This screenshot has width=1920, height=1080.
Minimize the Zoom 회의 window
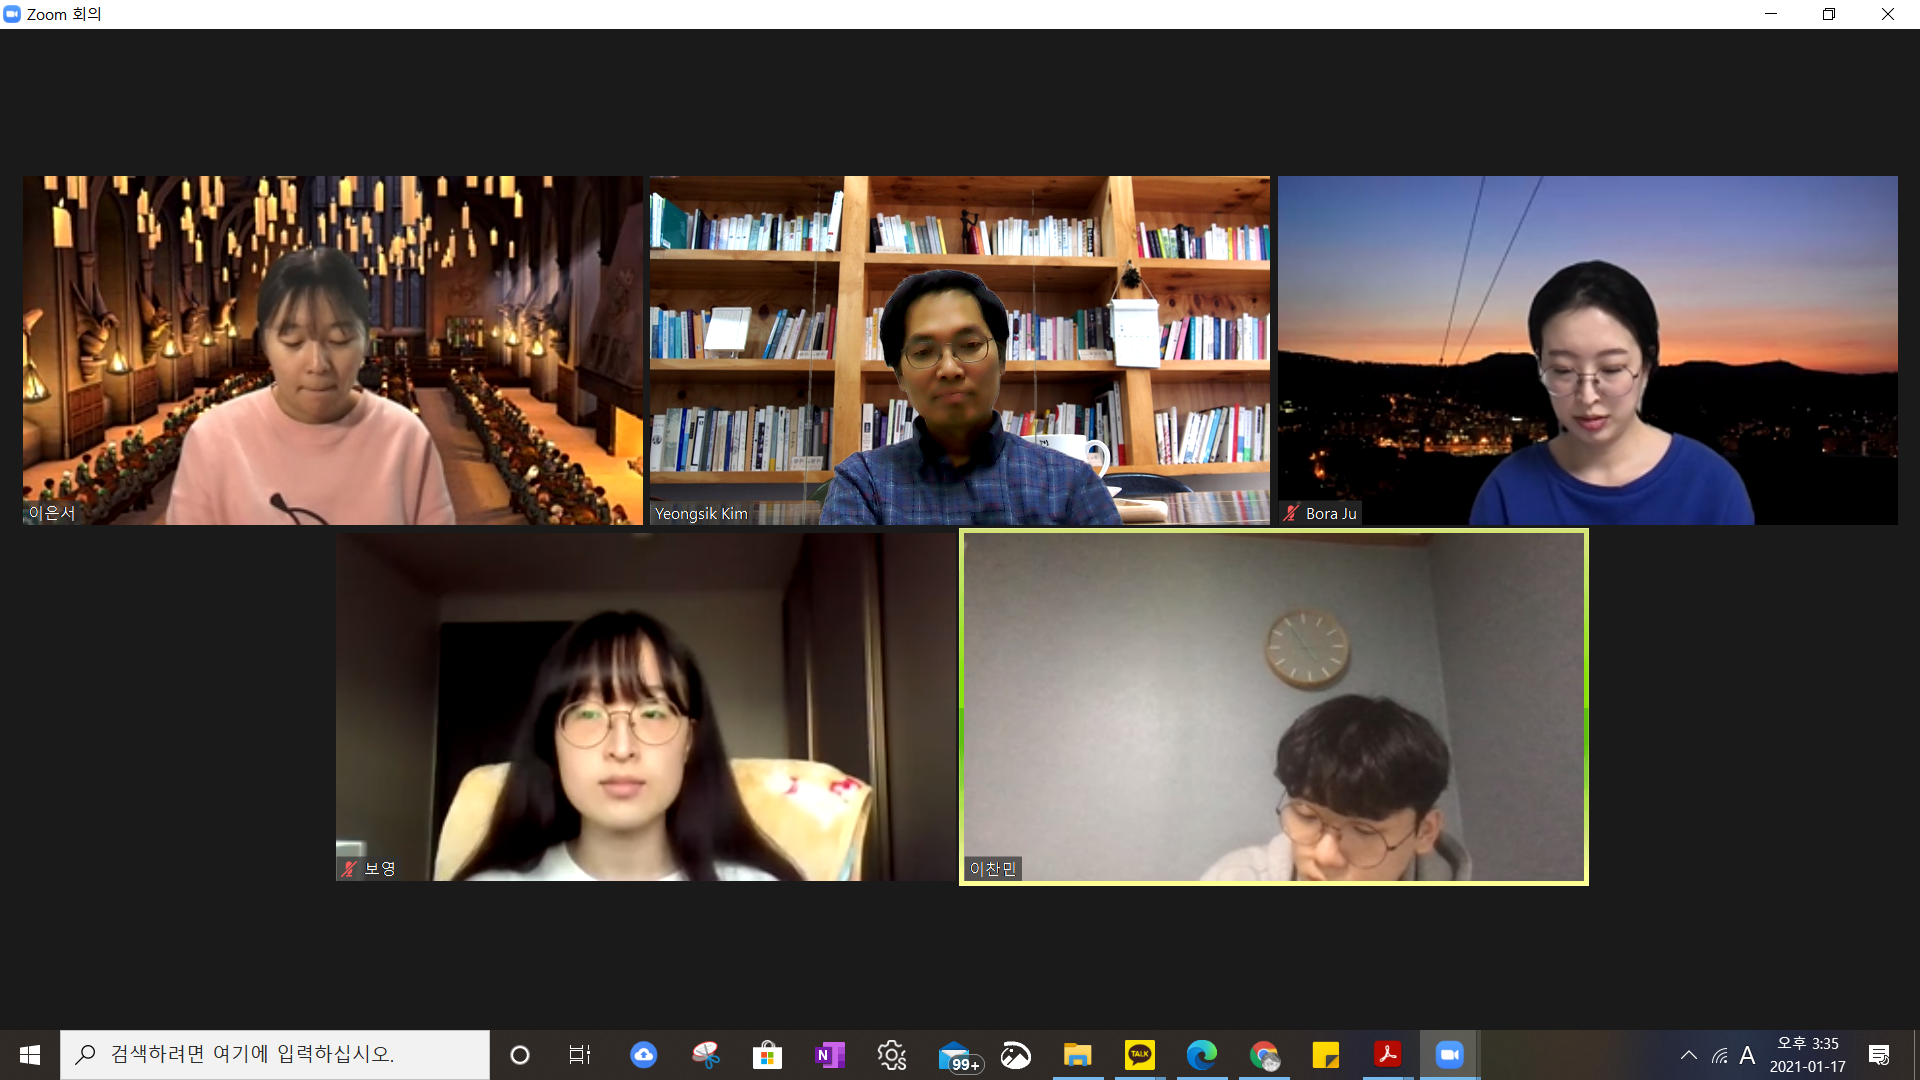[x=1771, y=14]
